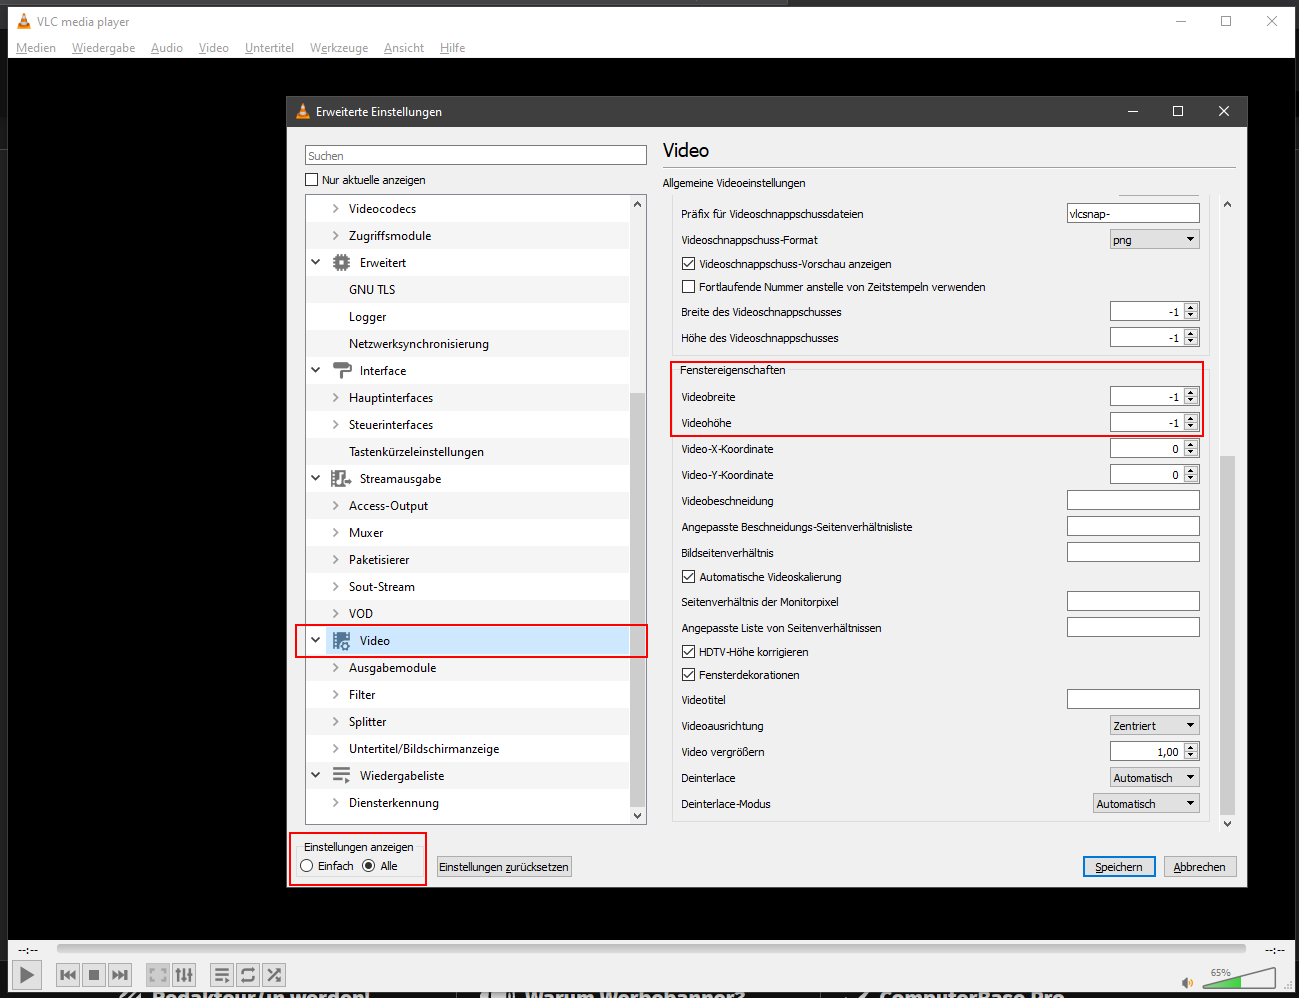Collapse the Wiedergabeliste section
Image resolution: width=1299 pixels, height=998 pixels.
(x=316, y=776)
